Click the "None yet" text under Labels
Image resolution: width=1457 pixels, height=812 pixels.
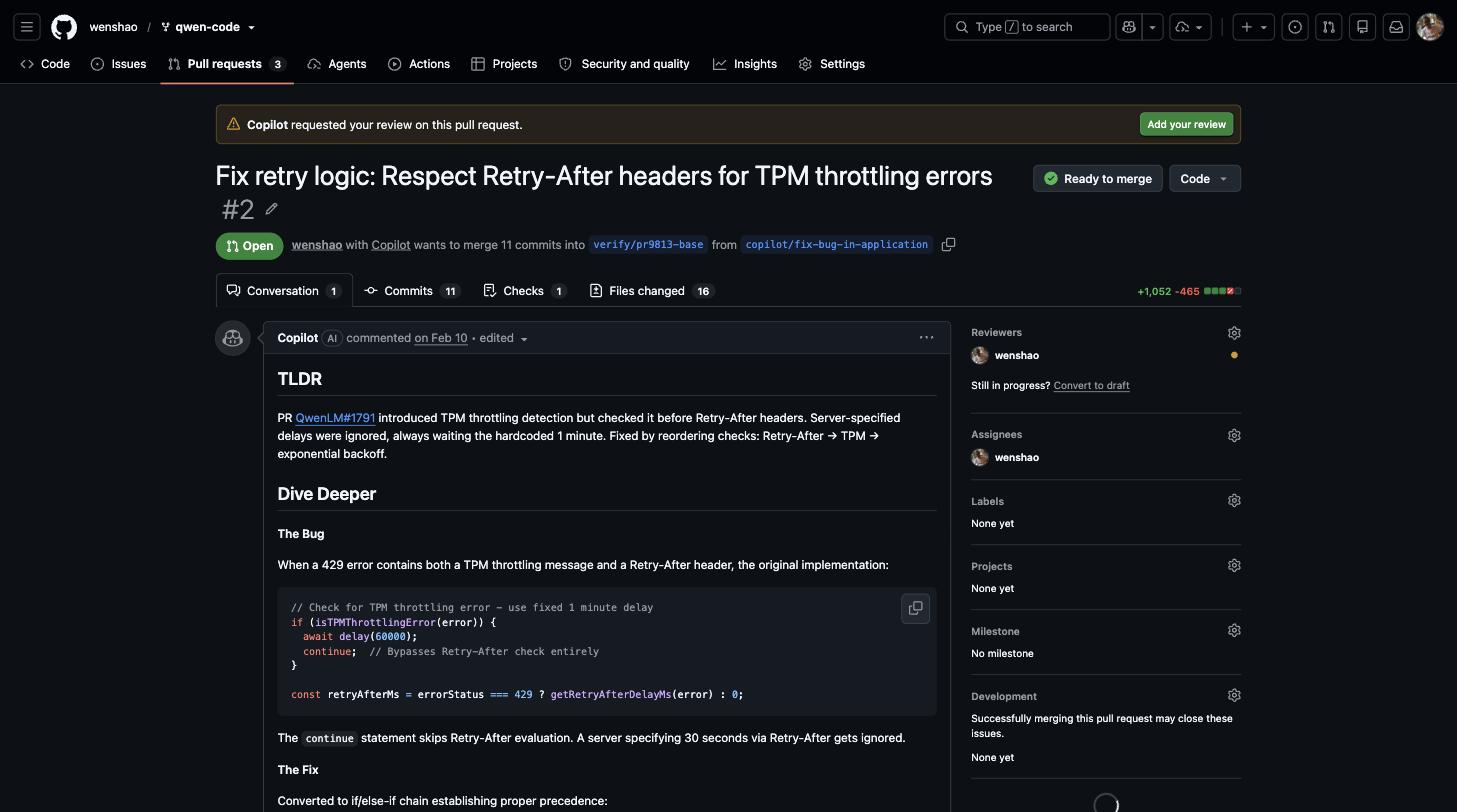click(992, 523)
